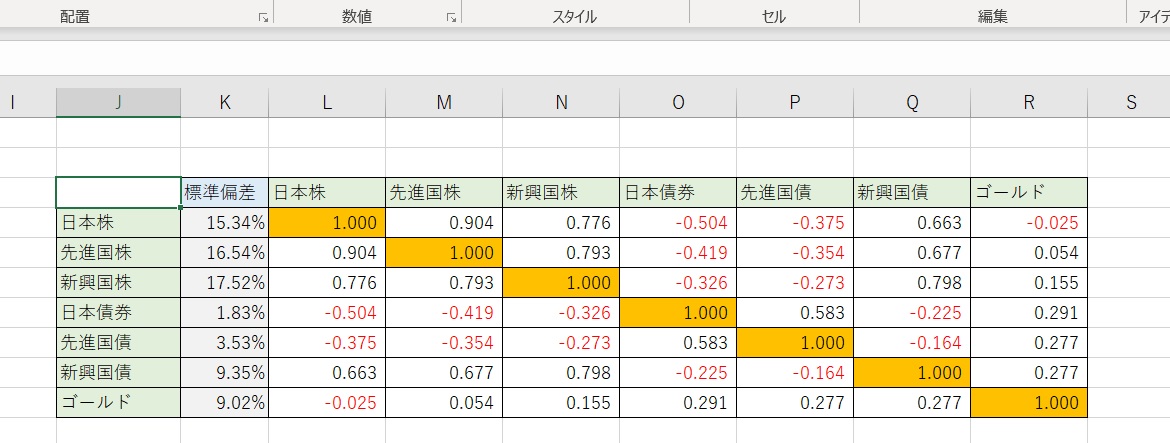1170x443 pixels.
Task: Click 0.663 in the 日本株 row
Action: 912,222
